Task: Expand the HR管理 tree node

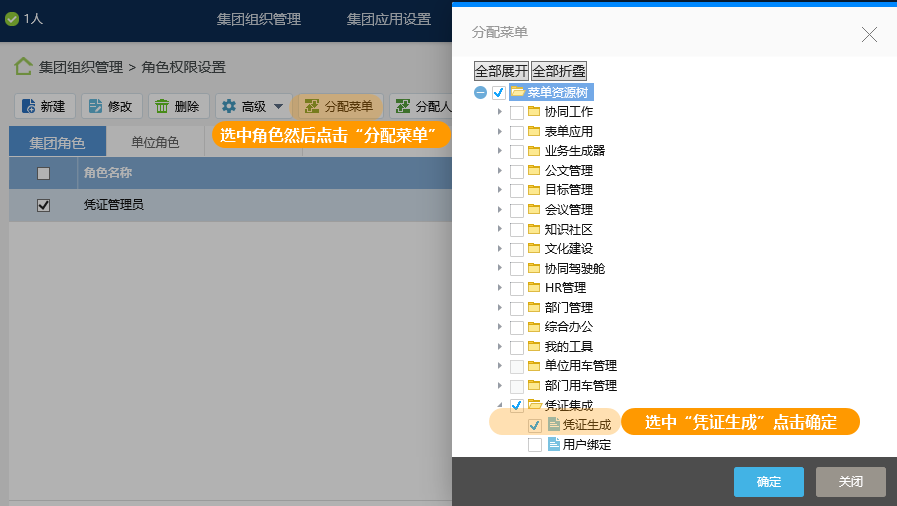Action: pos(500,288)
